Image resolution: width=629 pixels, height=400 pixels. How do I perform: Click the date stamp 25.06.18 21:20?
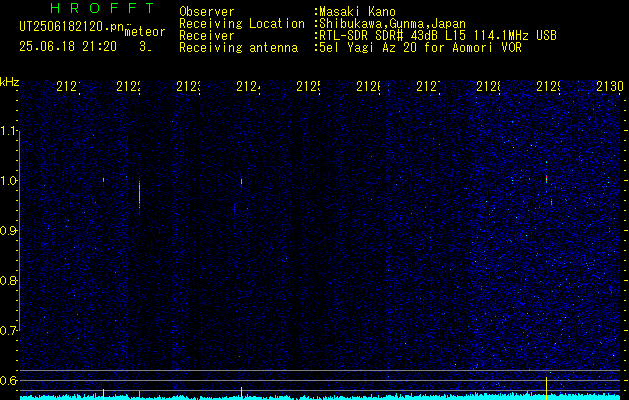tap(68, 47)
